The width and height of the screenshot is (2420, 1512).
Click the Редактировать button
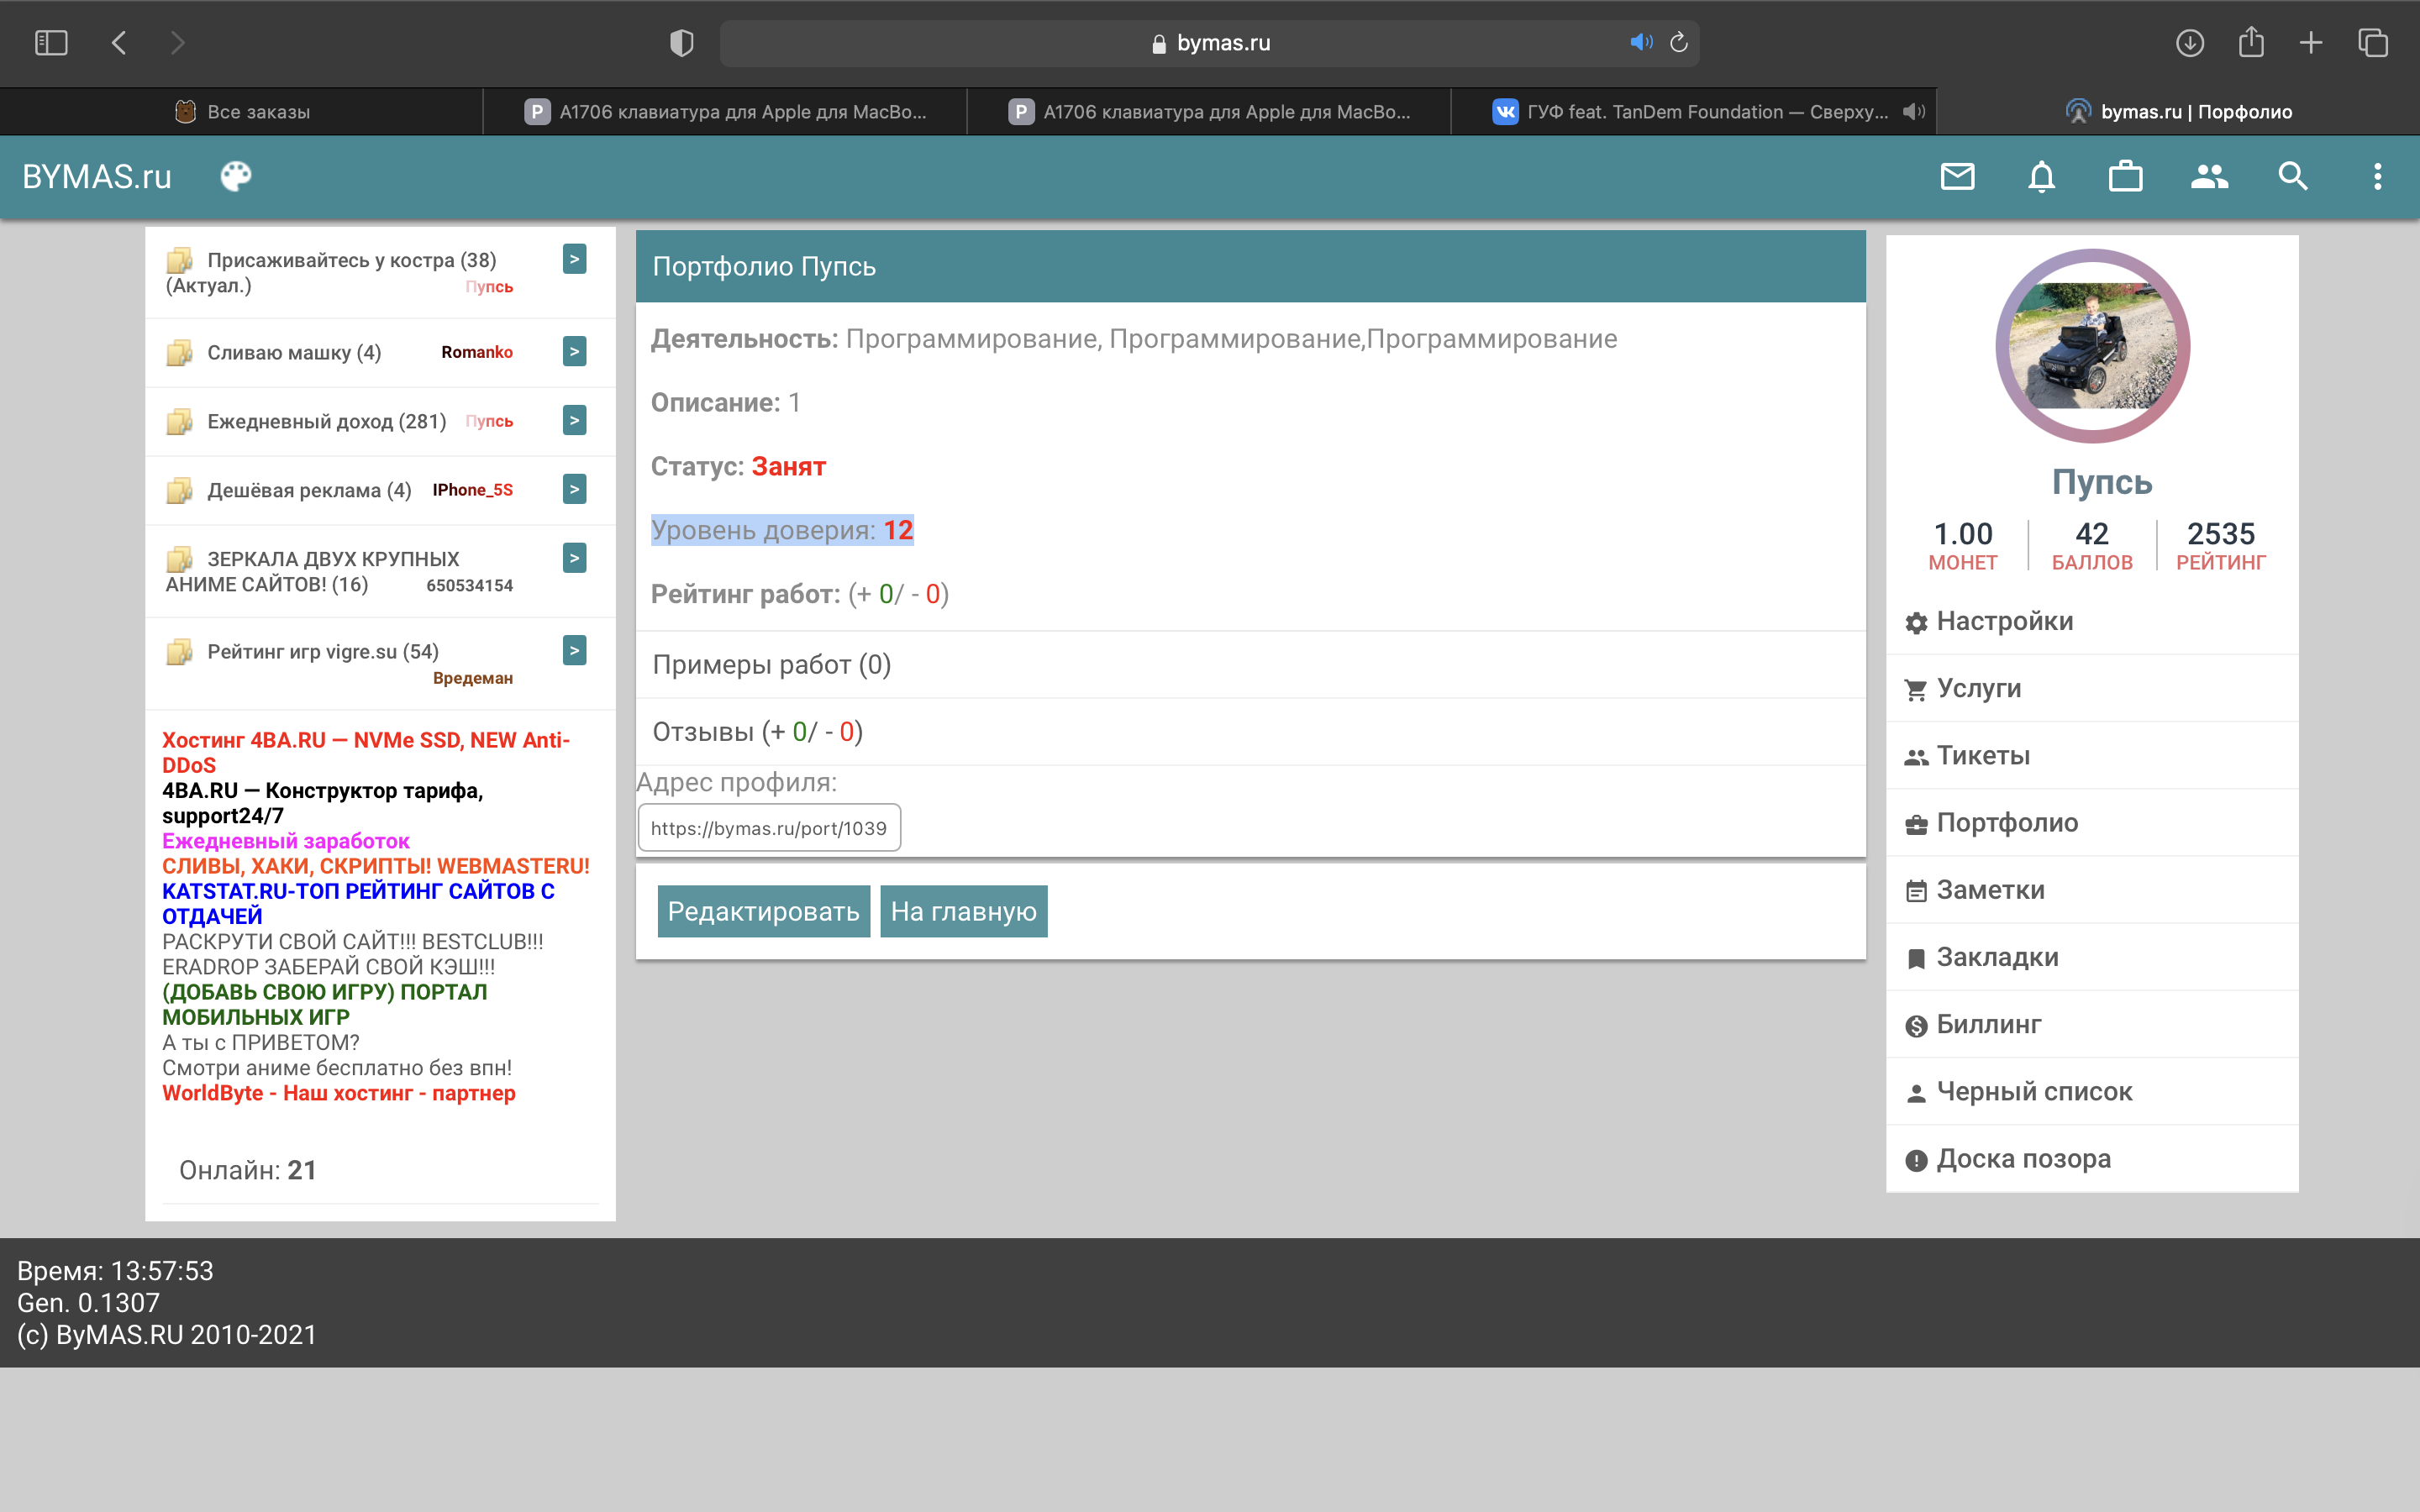(x=763, y=911)
